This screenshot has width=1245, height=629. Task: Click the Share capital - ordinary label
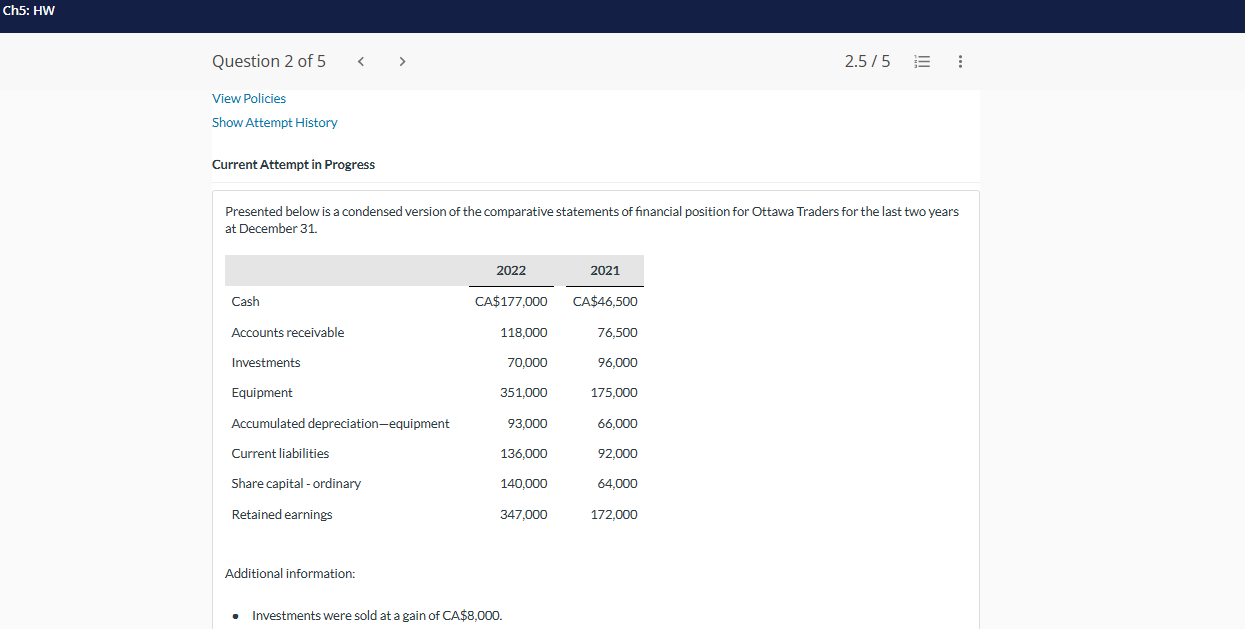click(296, 483)
